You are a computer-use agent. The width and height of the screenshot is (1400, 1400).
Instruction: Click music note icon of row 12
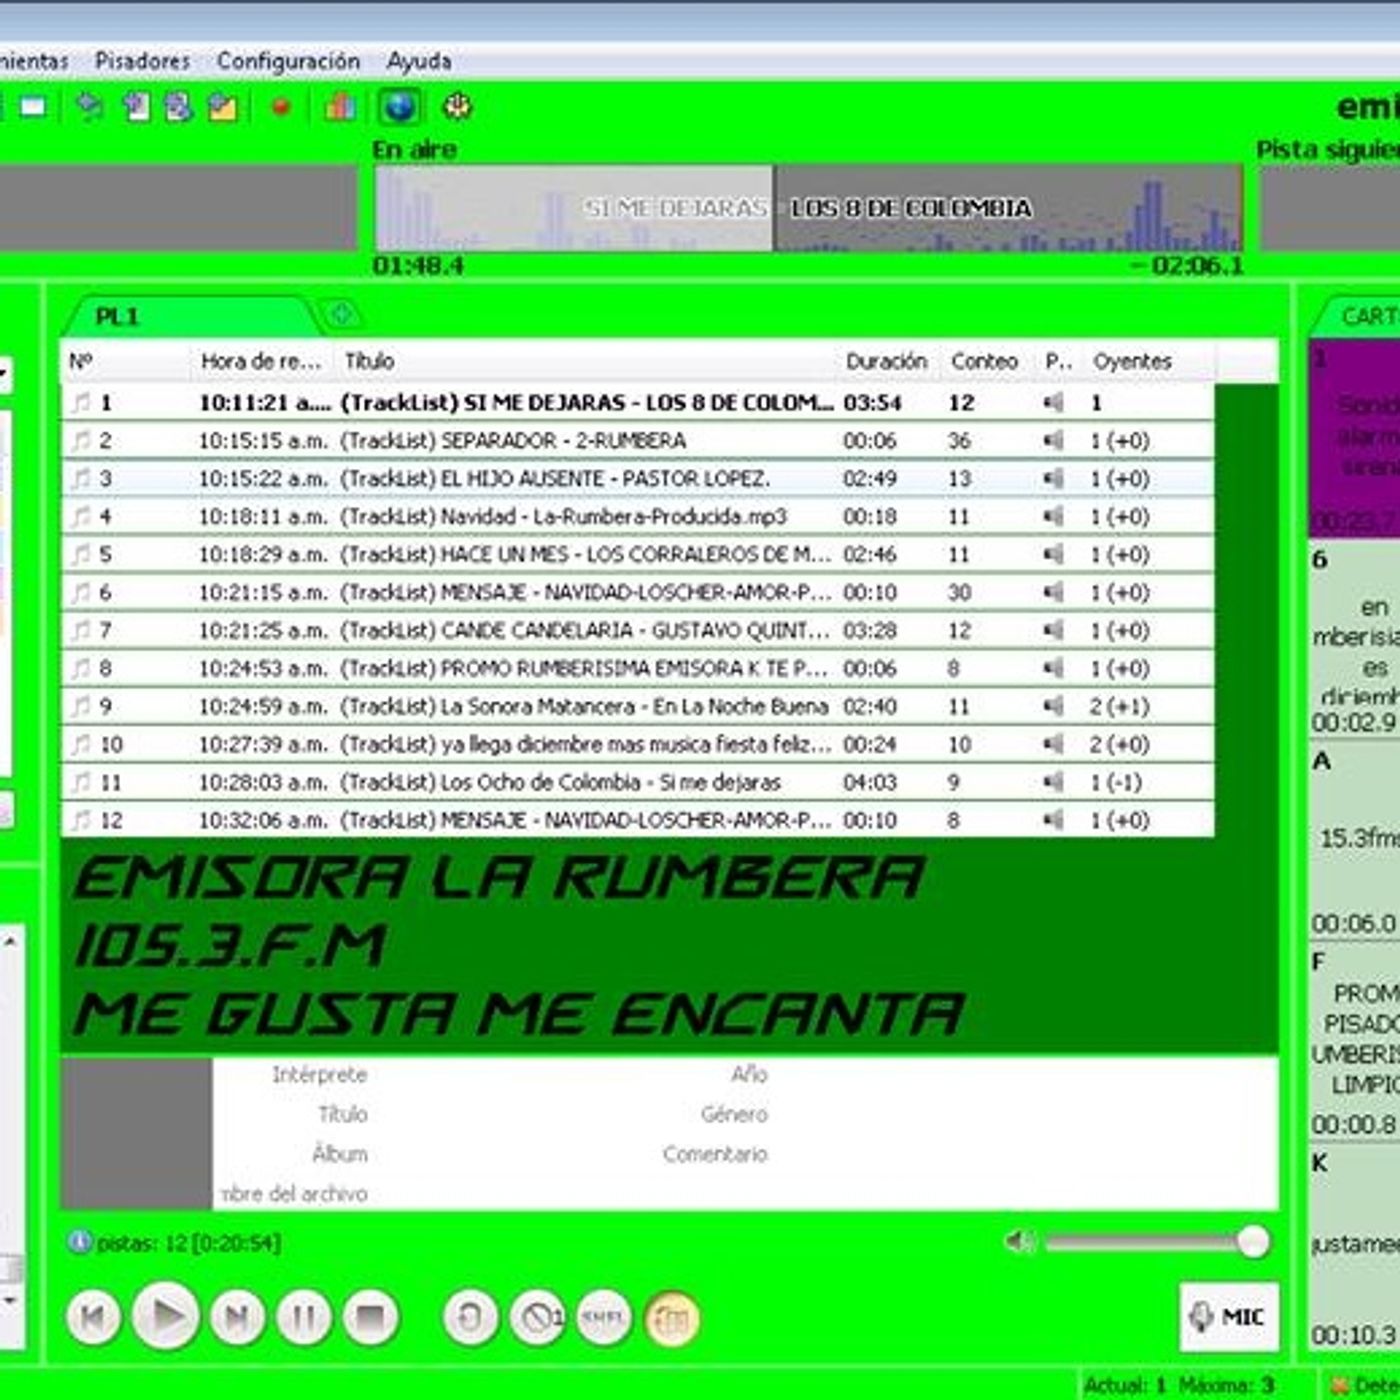coord(81,821)
